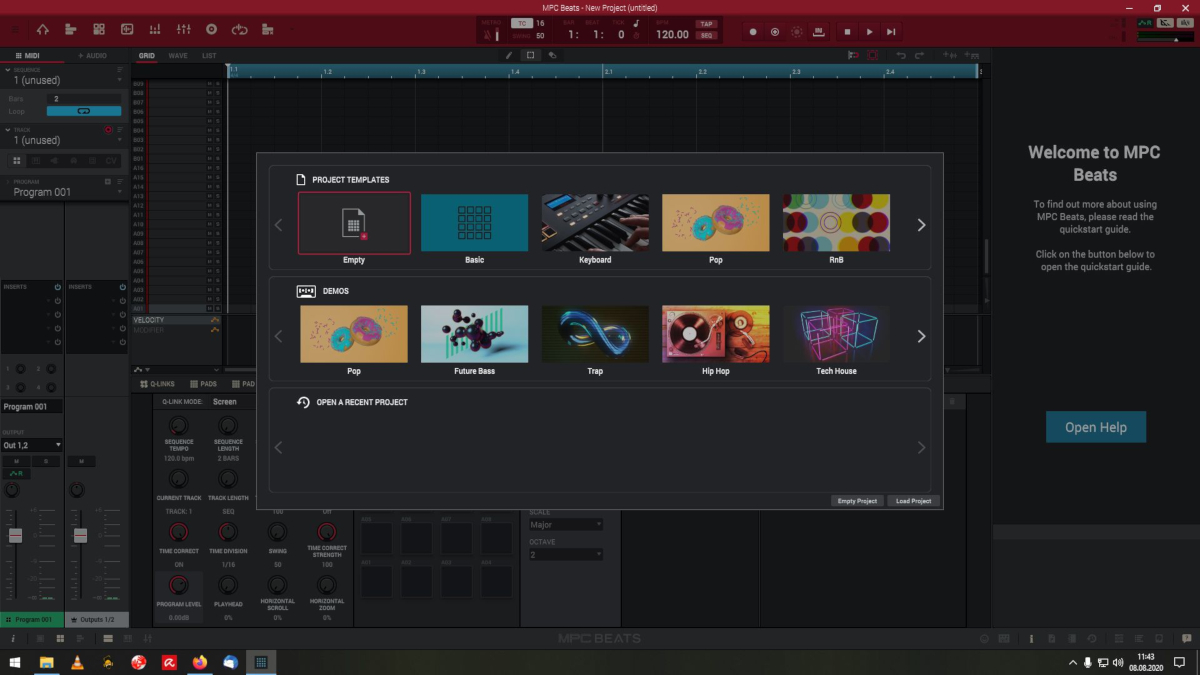Click the TAP tempo button
Viewport: 1200px width, 675px height.
click(x=707, y=24)
